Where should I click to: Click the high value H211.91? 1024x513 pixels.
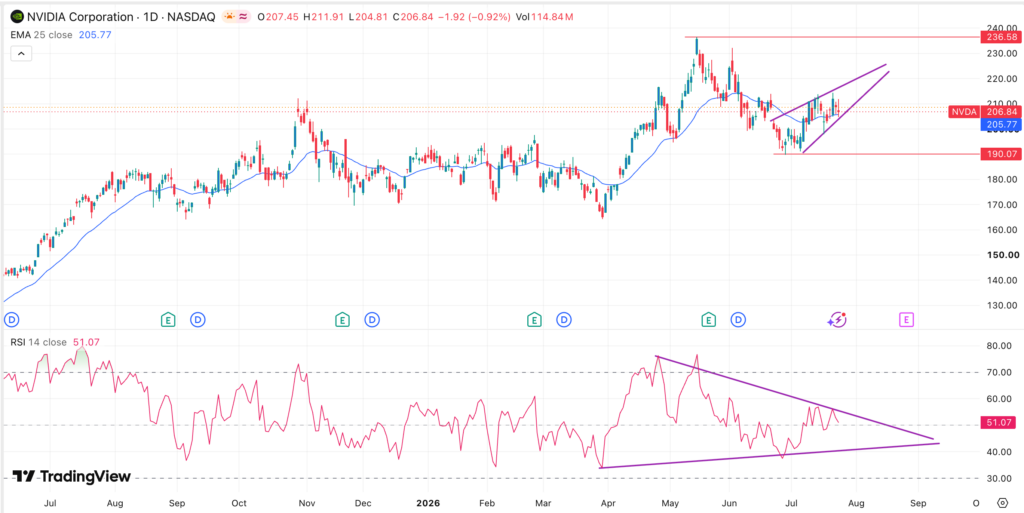pyautogui.click(x=325, y=18)
